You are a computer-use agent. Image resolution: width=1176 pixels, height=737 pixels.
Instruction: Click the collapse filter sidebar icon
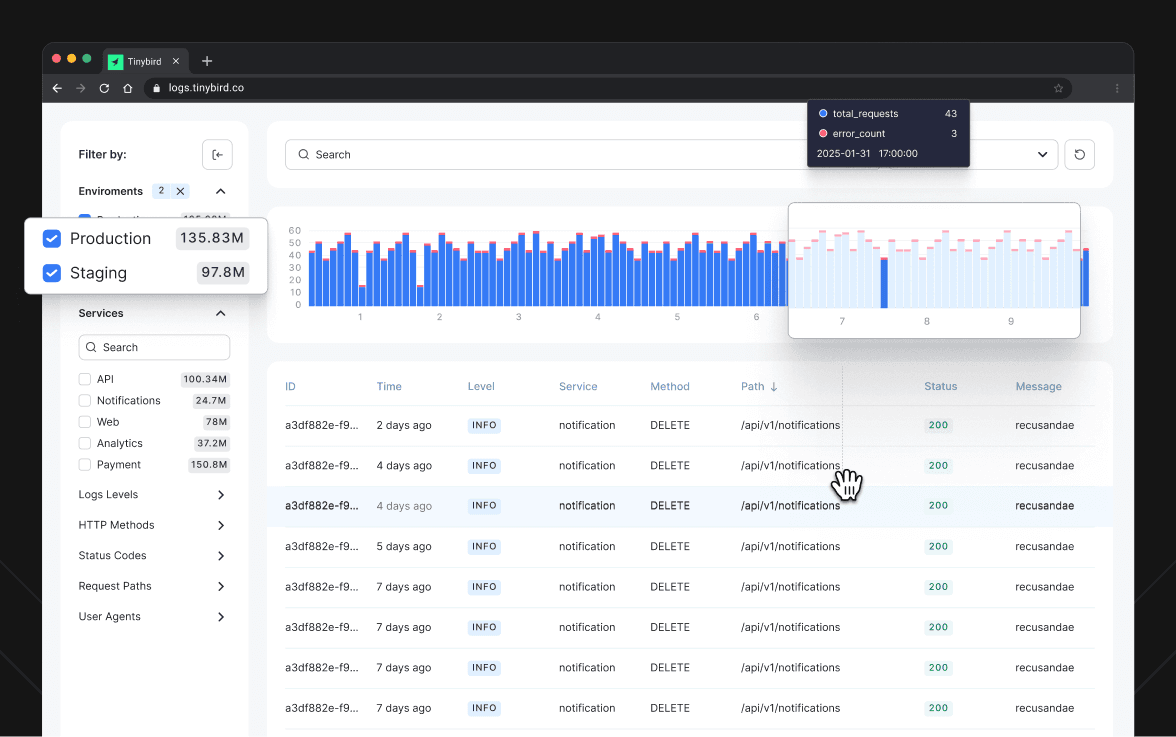pos(217,155)
